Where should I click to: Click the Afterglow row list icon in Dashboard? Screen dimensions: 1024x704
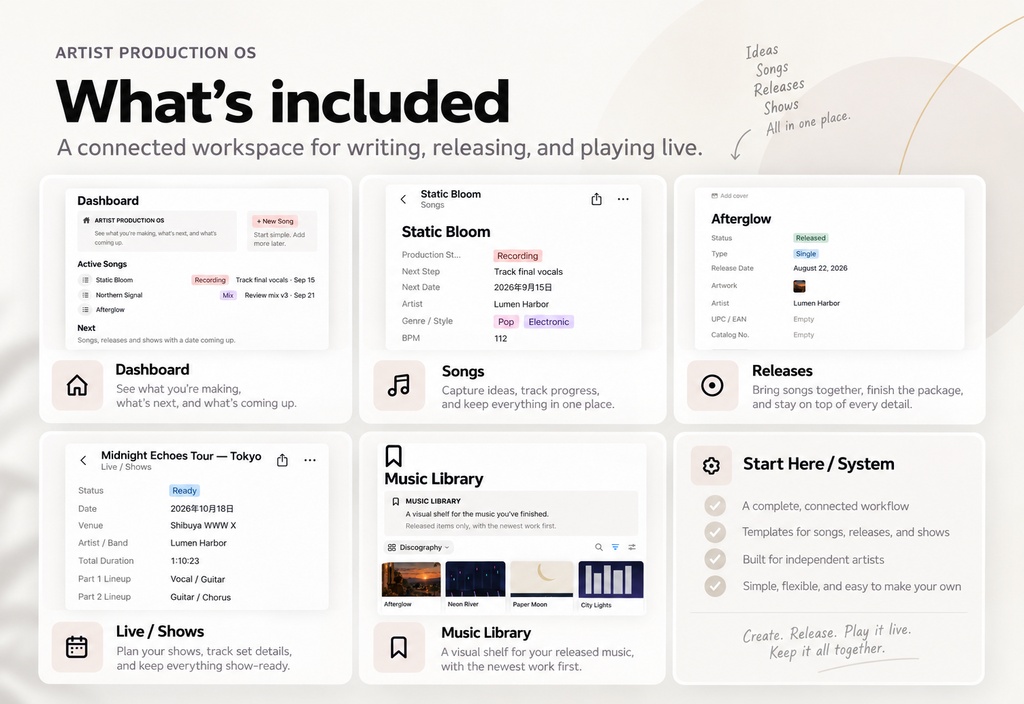pyautogui.click(x=85, y=310)
